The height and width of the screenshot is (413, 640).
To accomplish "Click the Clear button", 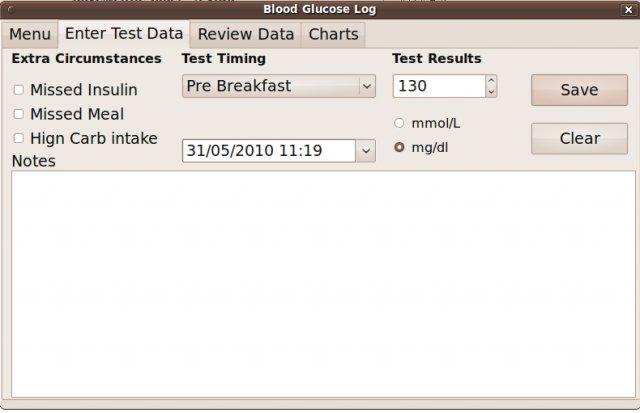I will click(x=579, y=138).
